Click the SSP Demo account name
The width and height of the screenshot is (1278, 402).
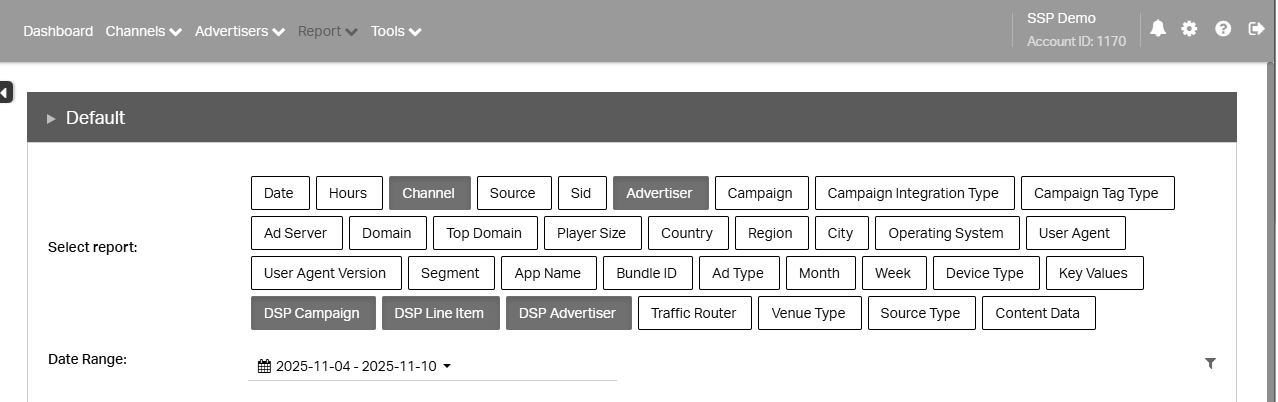(1061, 18)
